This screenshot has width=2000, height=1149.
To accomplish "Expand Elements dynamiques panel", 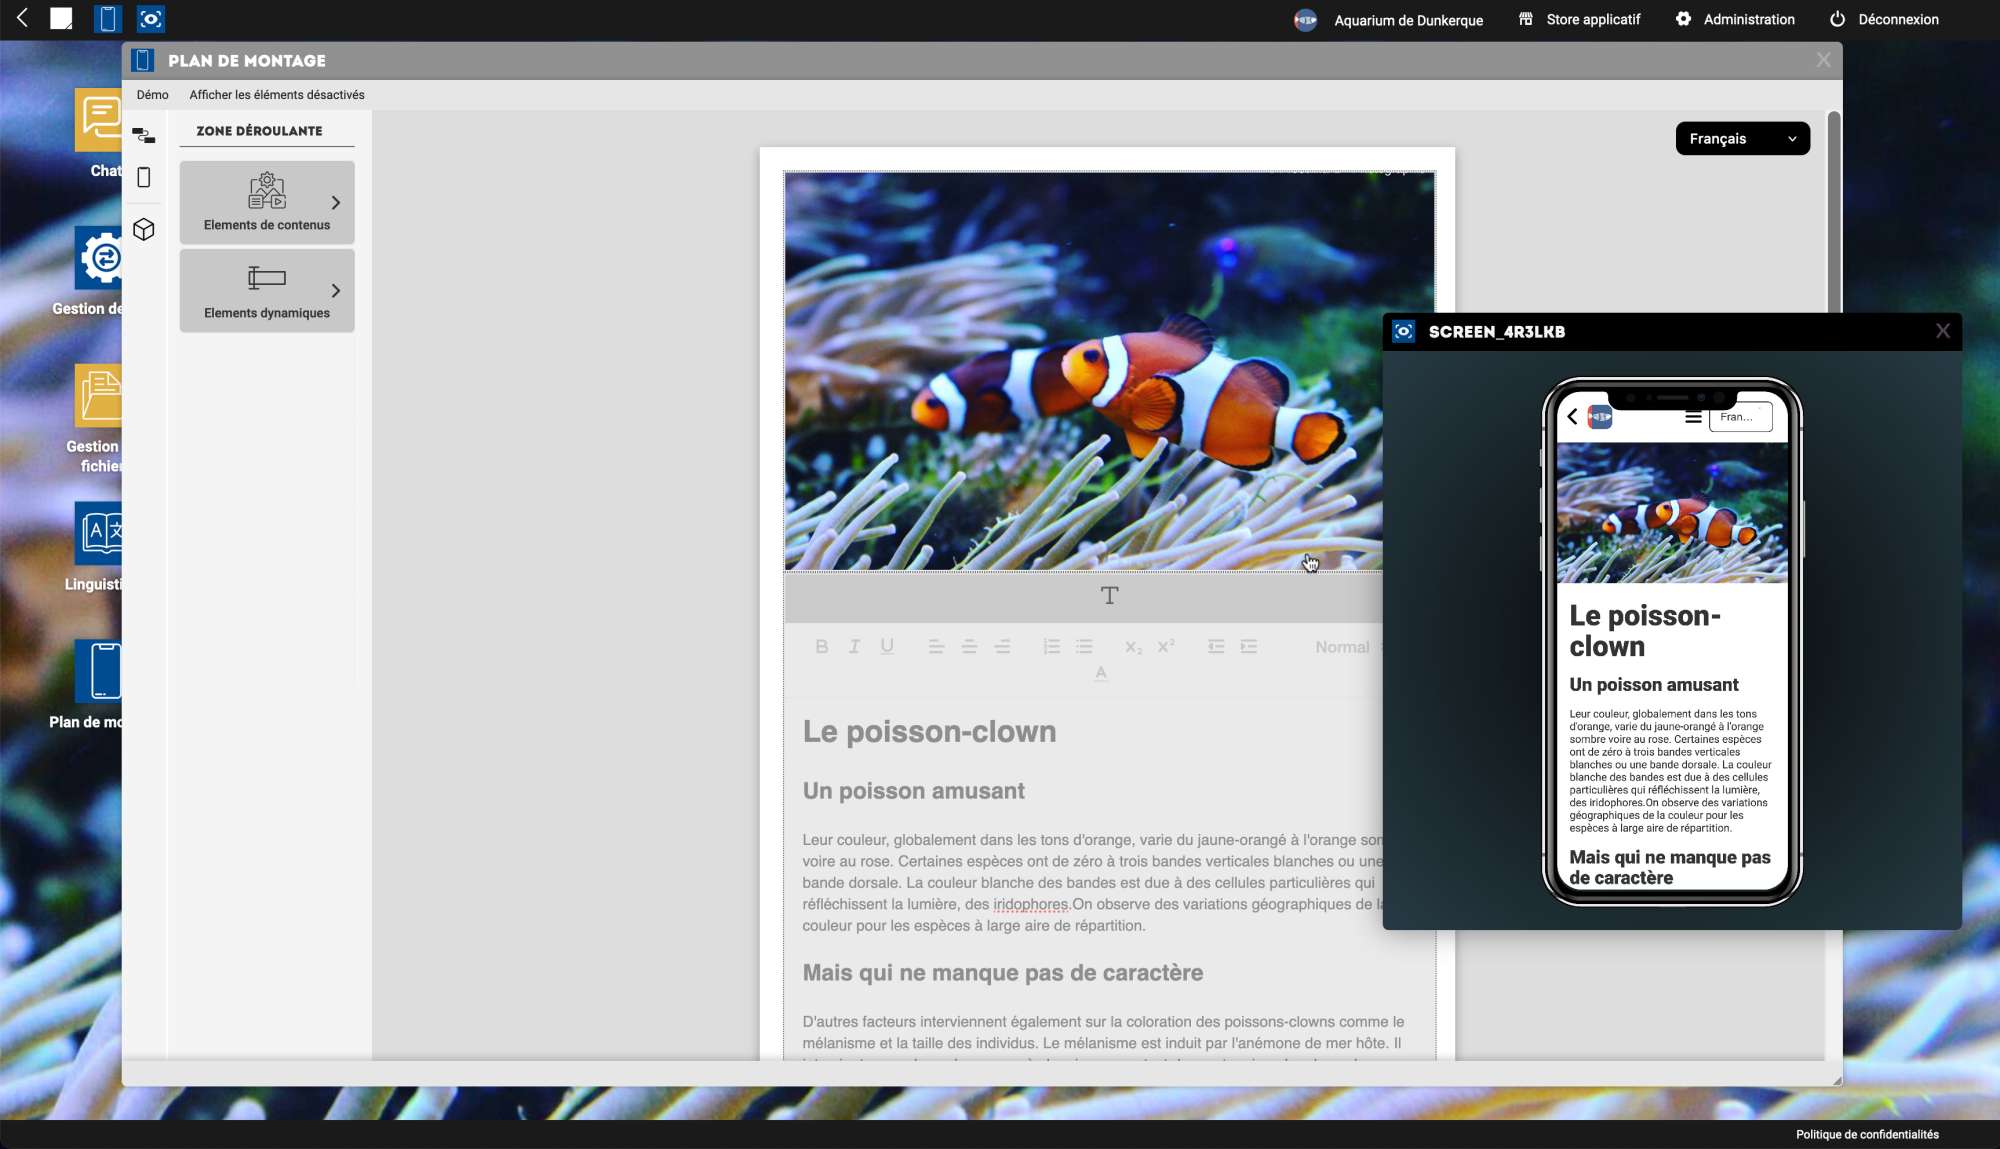I will coord(267,291).
